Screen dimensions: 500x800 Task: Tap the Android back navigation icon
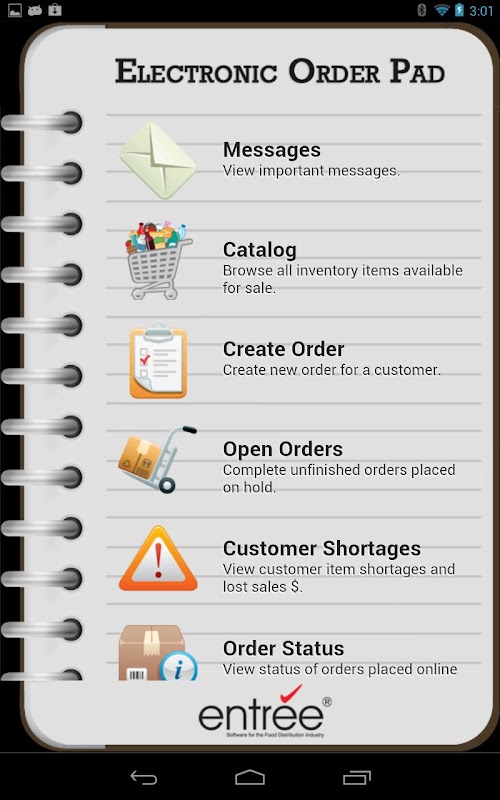(144, 777)
